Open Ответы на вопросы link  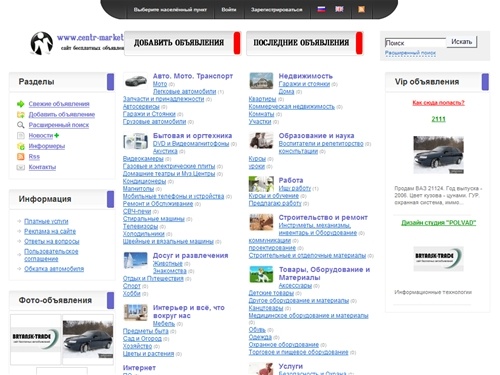pyautogui.click(x=52, y=241)
